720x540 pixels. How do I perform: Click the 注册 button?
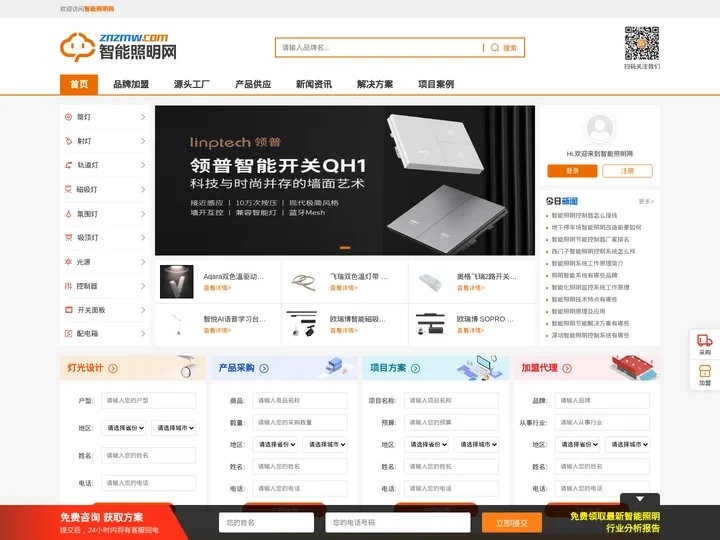pos(627,171)
